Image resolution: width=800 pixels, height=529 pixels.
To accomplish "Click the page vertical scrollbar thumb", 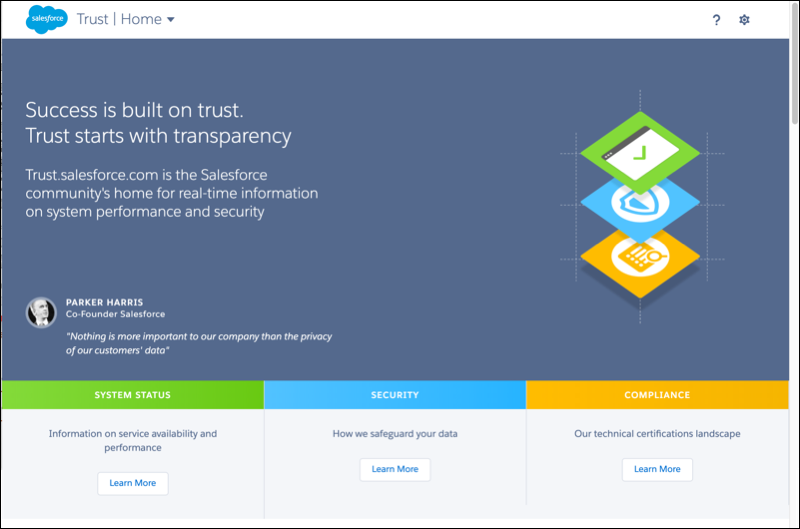I will pyautogui.click(x=794, y=64).
